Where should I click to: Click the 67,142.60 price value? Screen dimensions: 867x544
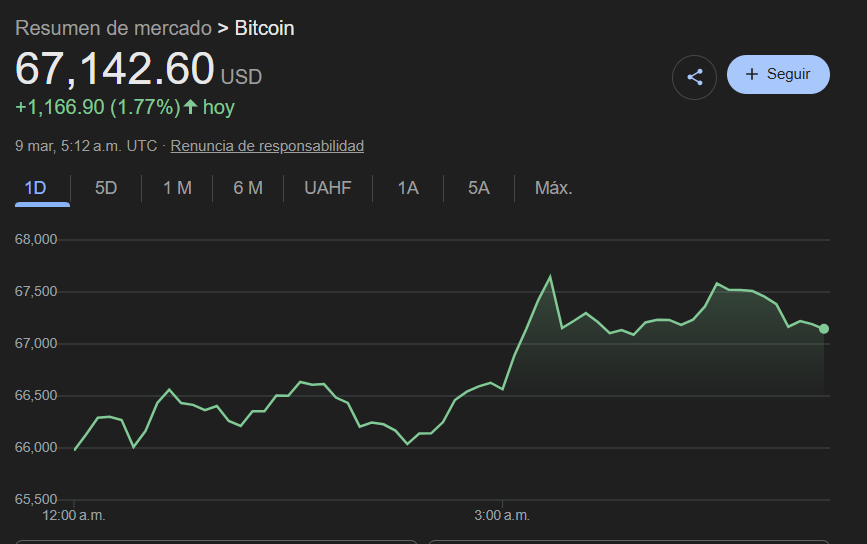coord(114,69)
